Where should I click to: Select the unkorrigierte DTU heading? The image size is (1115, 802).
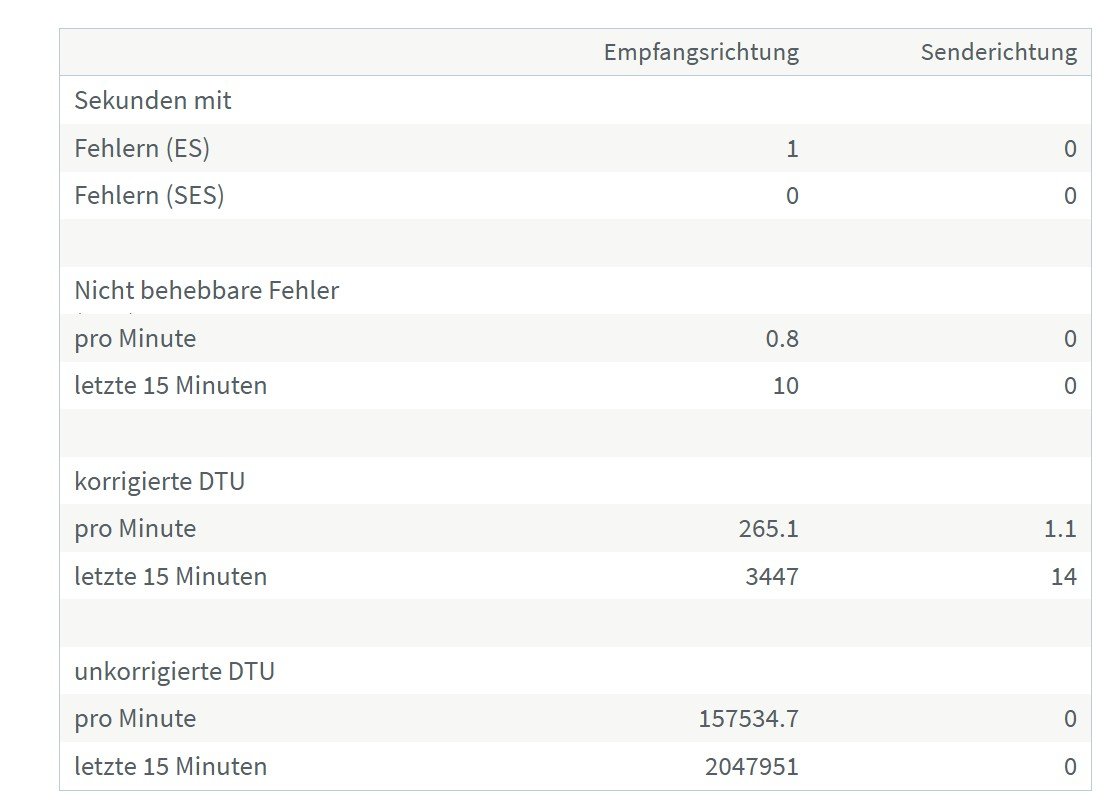pyautogui.click(x=175, y=671)
